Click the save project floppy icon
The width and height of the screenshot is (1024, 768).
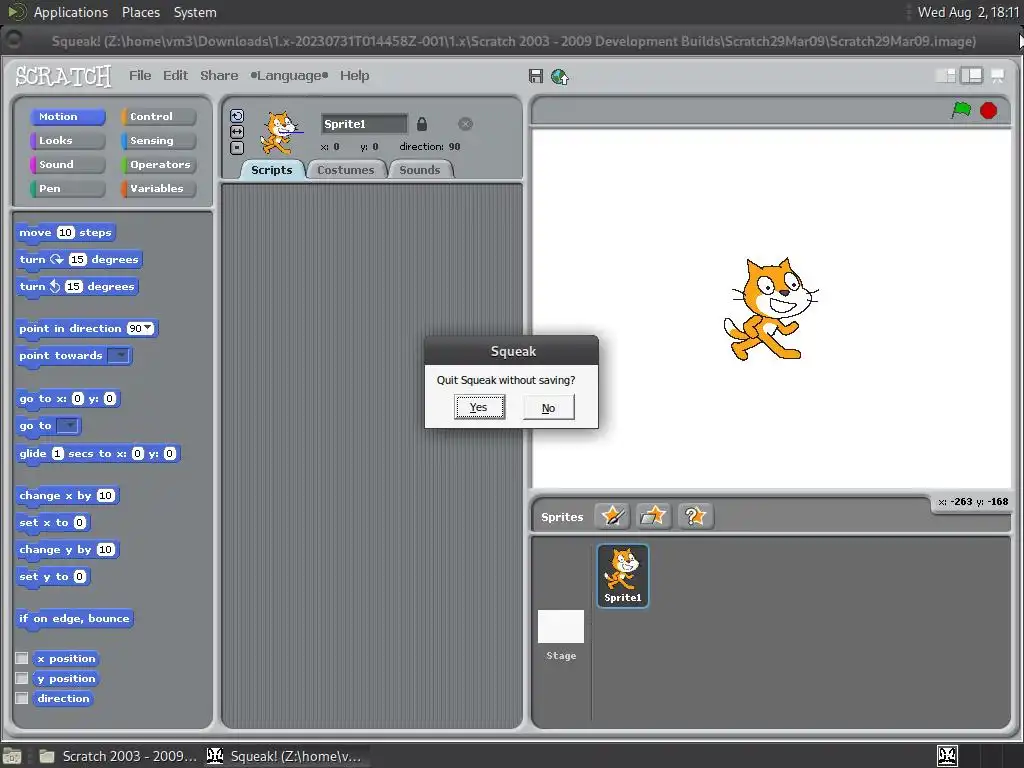536,76
